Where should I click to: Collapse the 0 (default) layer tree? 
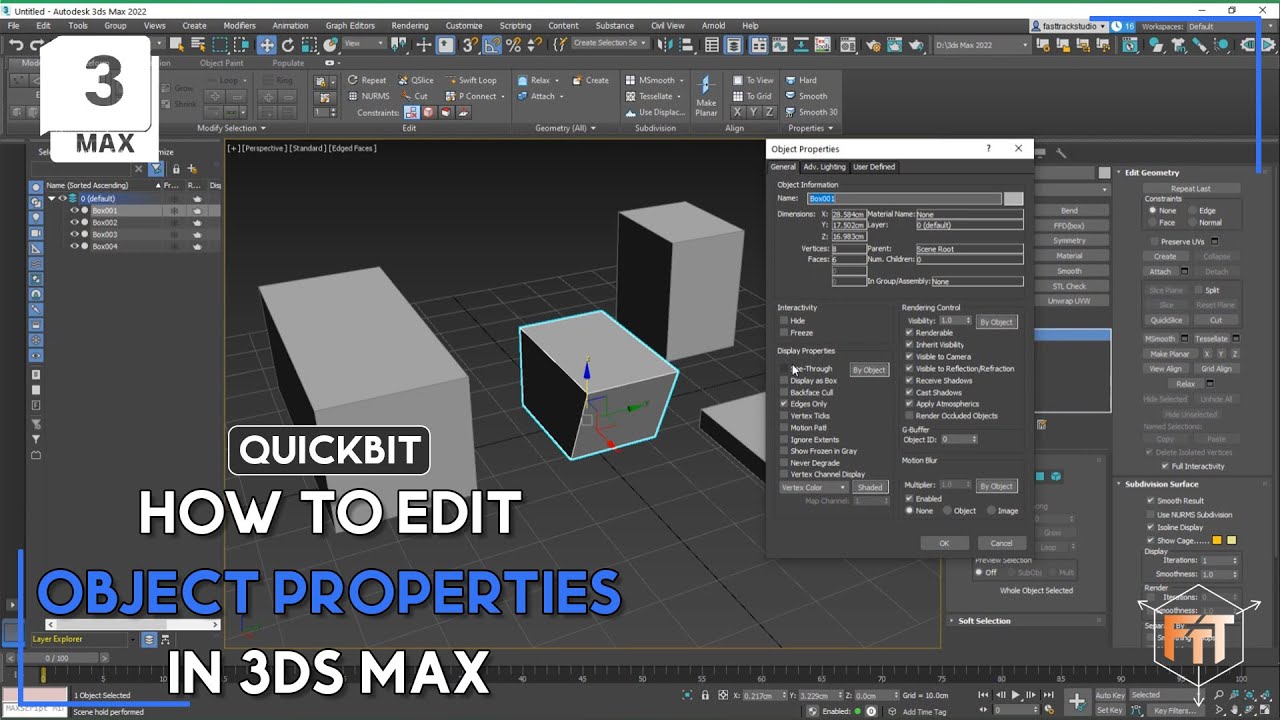click(51, 199)
